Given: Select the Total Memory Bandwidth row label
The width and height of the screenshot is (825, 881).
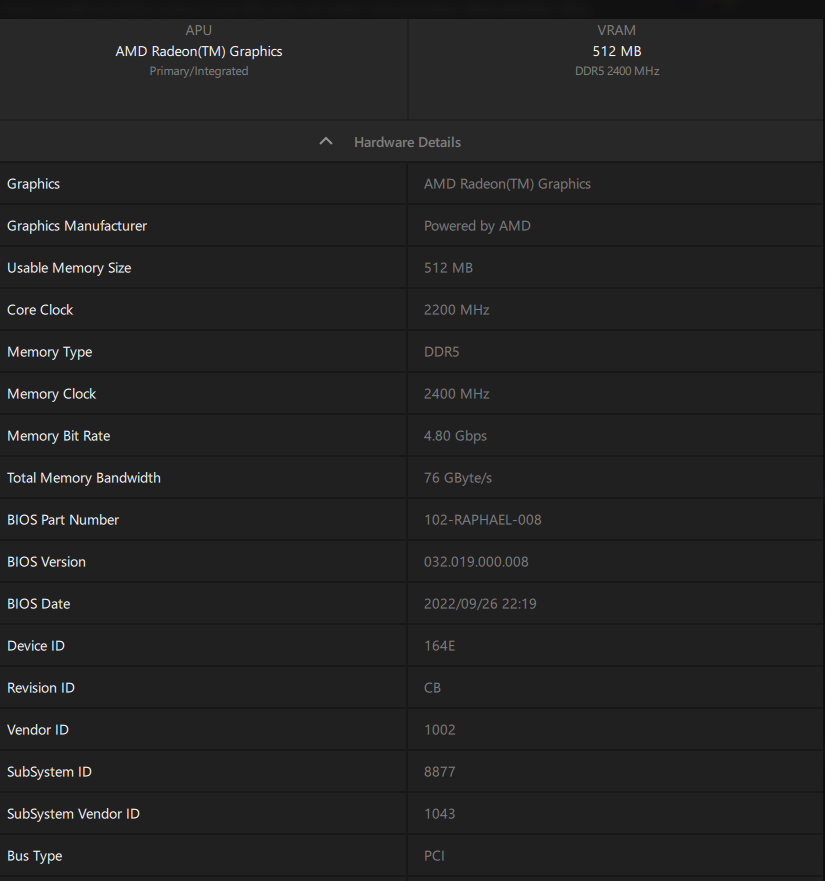Looking at the screenshot, I should [84, 478].
